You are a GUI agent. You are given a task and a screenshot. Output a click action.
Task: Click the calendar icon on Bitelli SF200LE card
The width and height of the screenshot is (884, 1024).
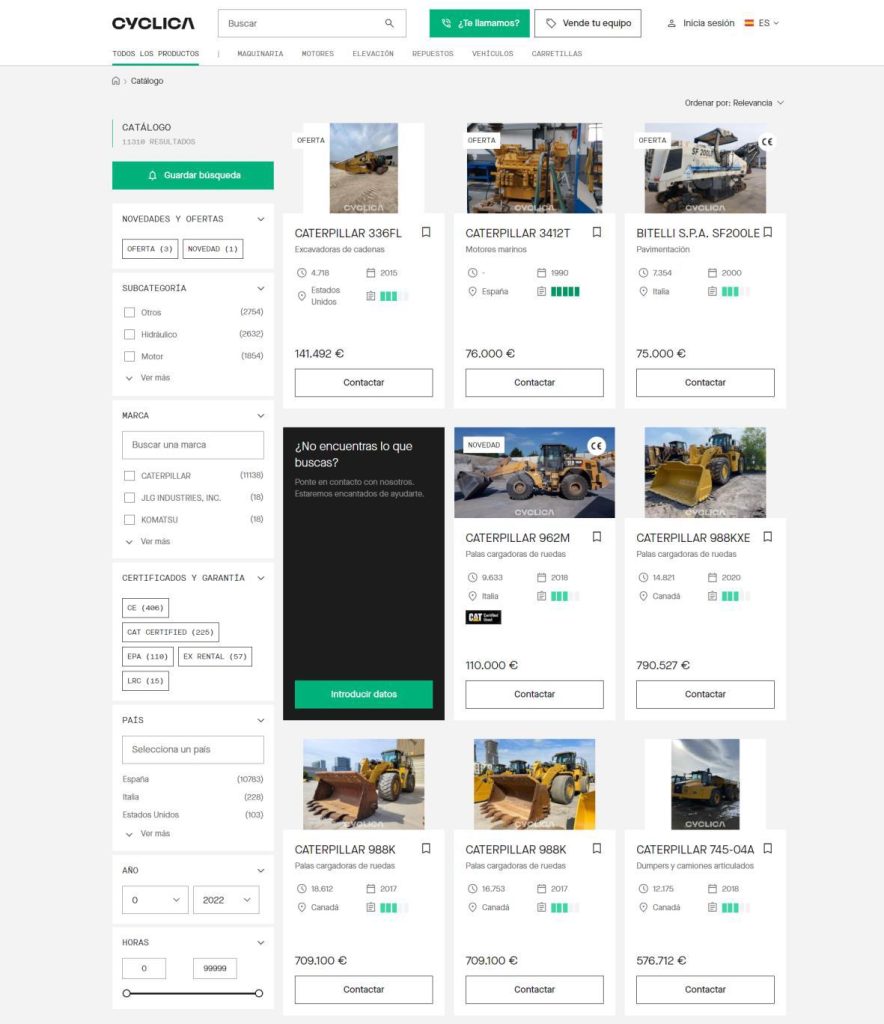pyautogui.click(x=712, y=273)
